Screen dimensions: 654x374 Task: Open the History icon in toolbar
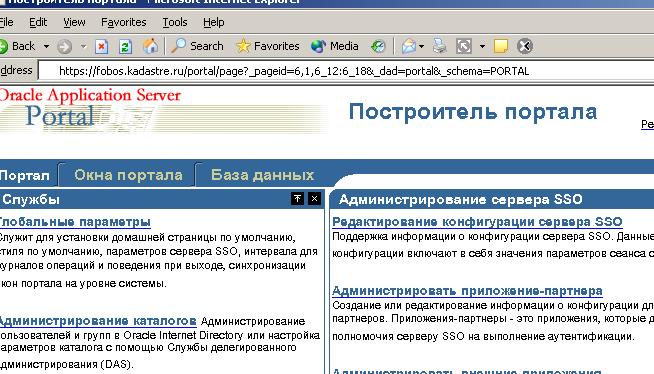pos(378,46)
